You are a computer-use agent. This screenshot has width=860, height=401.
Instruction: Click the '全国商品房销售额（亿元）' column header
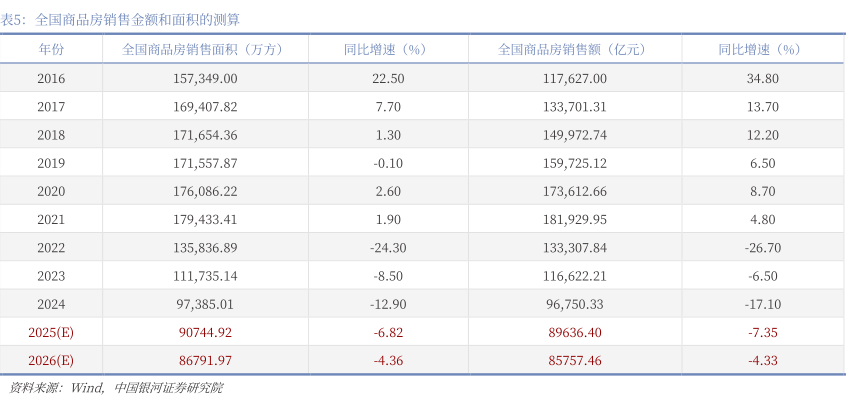(571, 49)
